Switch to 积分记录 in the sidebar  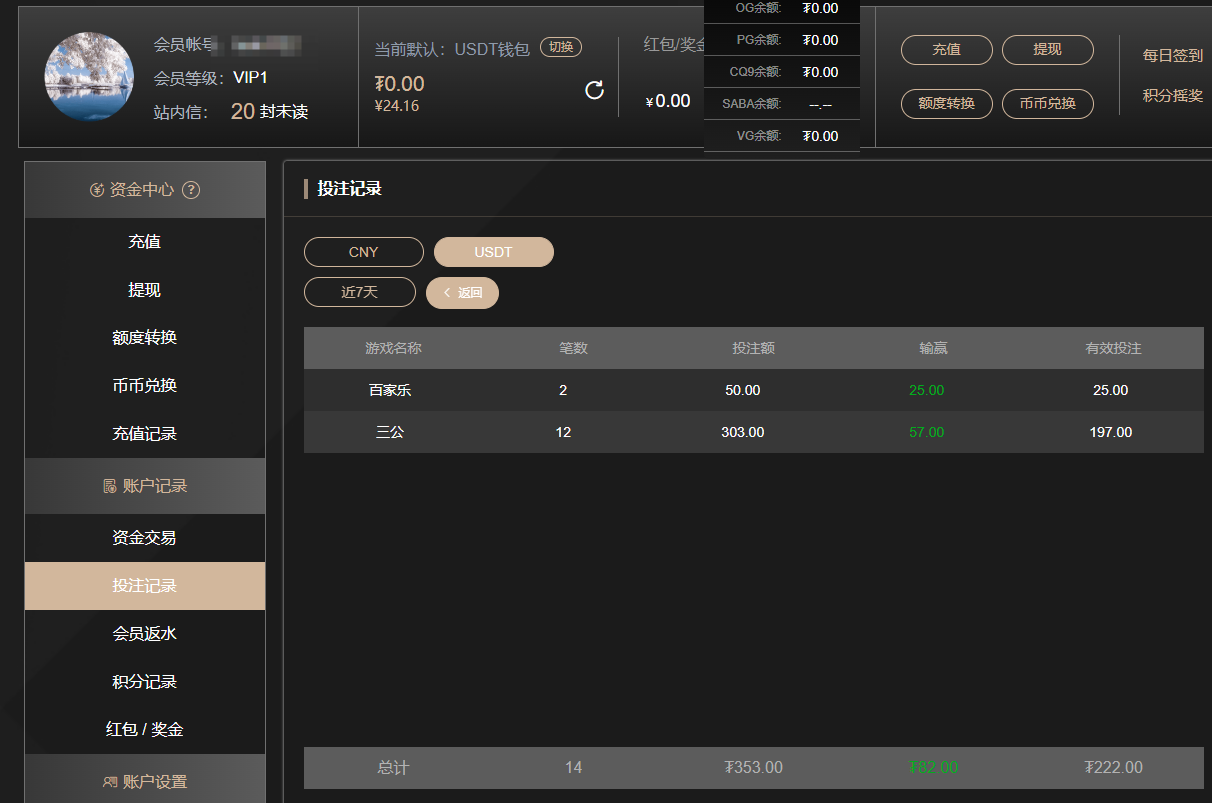[x=144, y=681]
